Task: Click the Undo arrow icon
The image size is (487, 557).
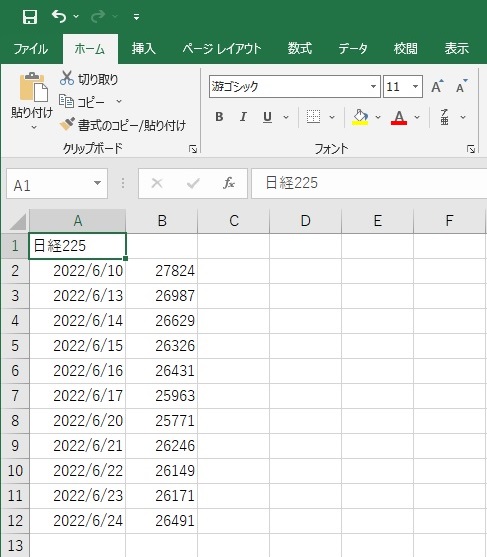Action: (59, 16)
